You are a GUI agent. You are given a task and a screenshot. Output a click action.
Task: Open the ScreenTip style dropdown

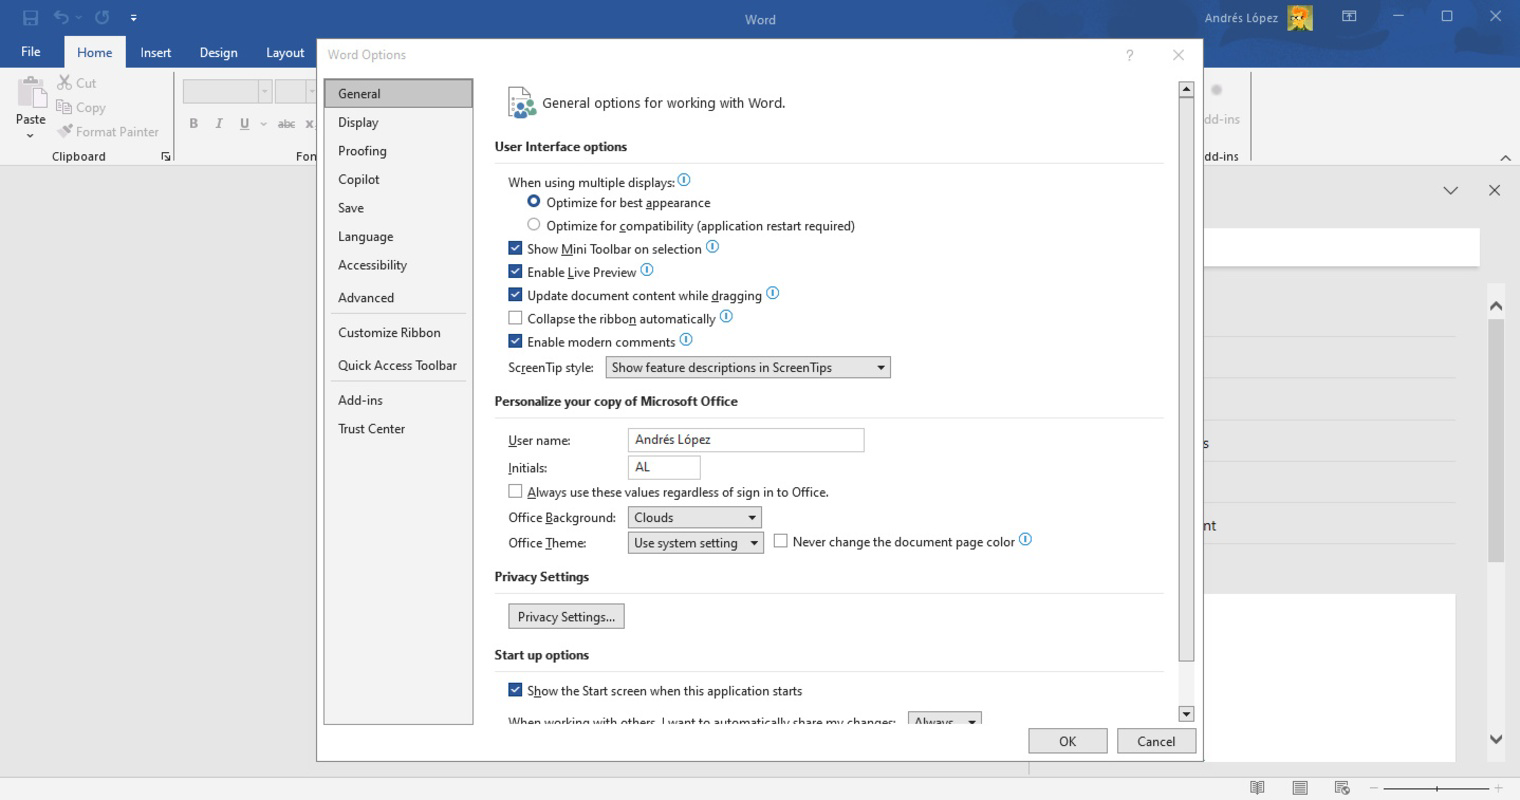click(x=879, y=367)
